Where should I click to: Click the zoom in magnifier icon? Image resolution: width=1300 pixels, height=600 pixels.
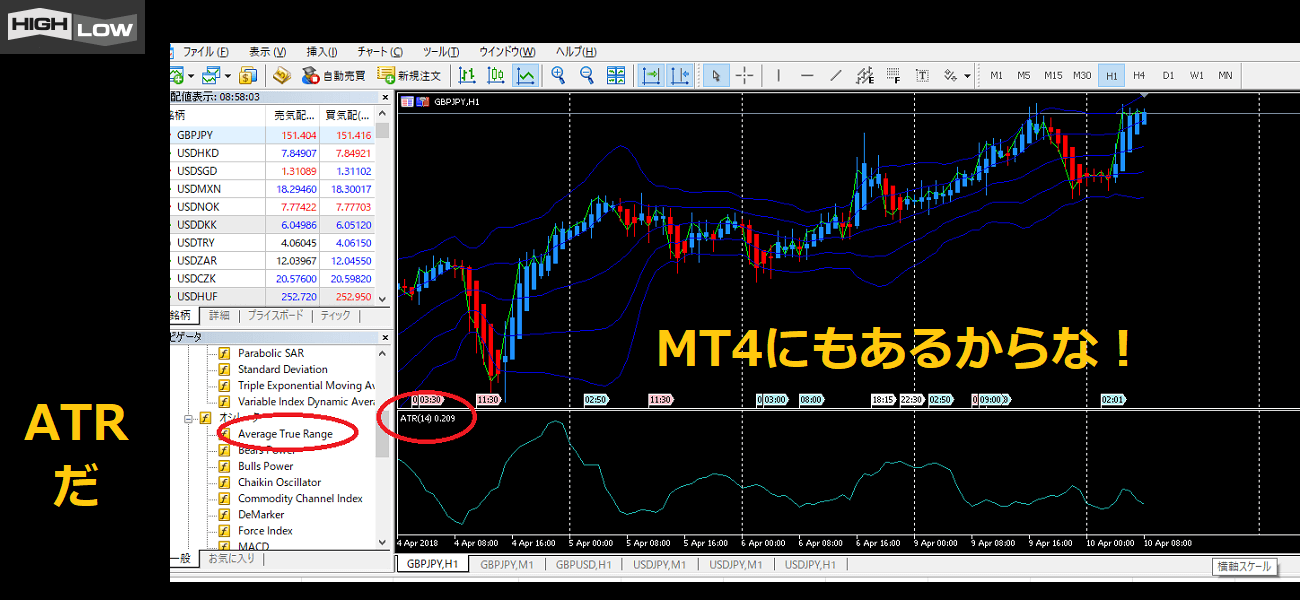pyautogui.click(x=558, y=75)
